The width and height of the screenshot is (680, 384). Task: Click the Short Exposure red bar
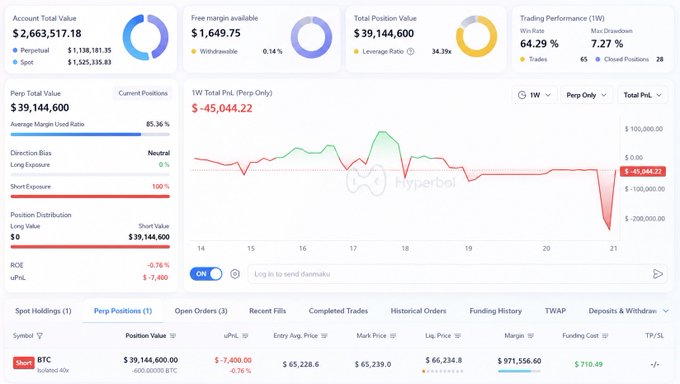[x=90, y=197]
